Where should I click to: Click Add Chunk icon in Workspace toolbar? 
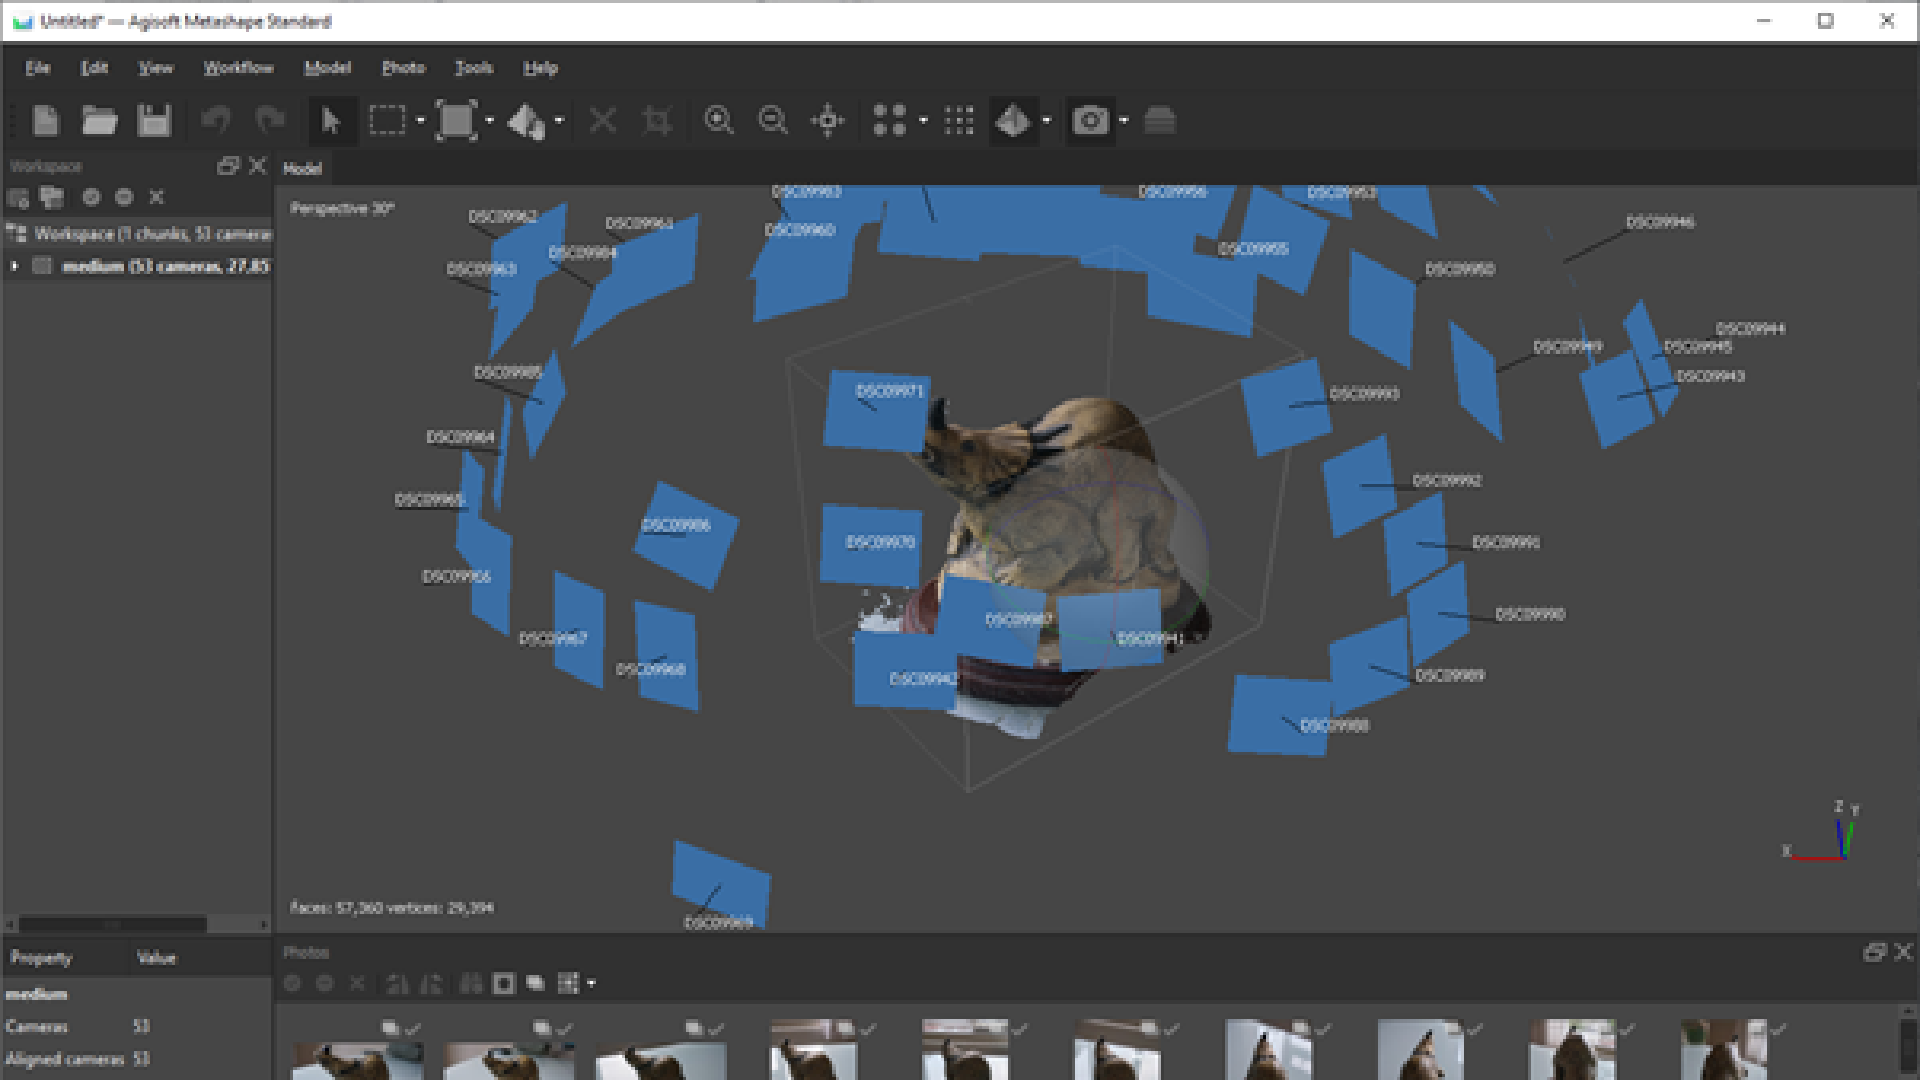click(18, 198)
